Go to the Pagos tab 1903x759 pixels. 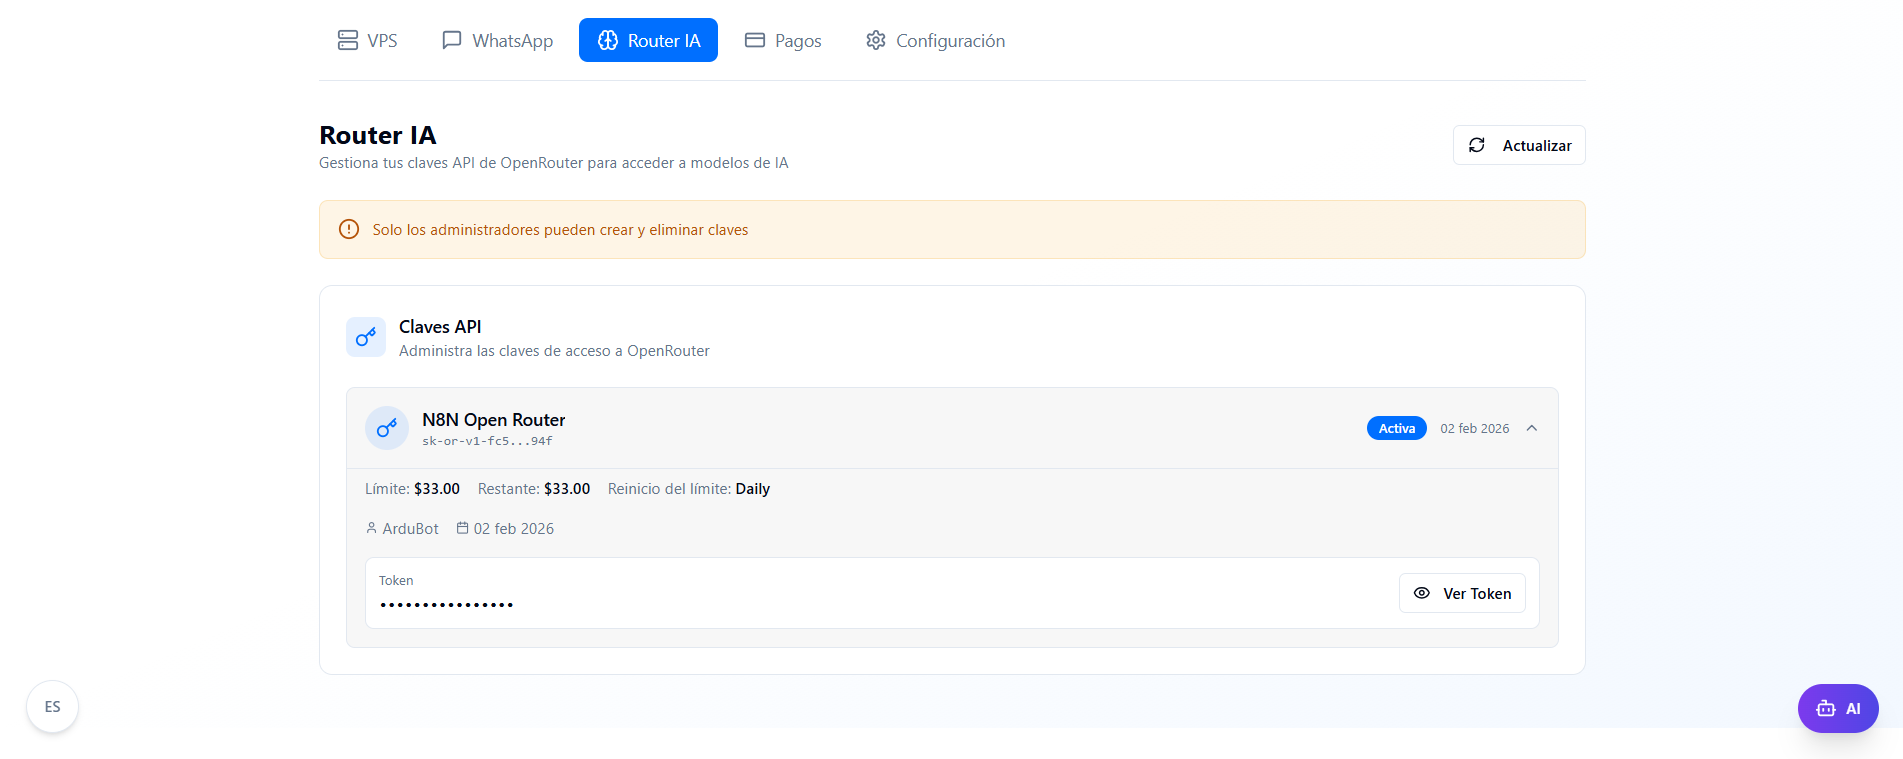[x=783, y=40]
